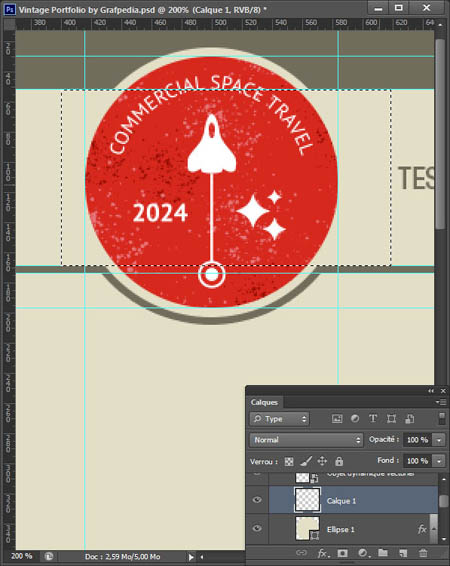Click the Fond 100 % field
450x566 pixels.
[x=418, y=461]
